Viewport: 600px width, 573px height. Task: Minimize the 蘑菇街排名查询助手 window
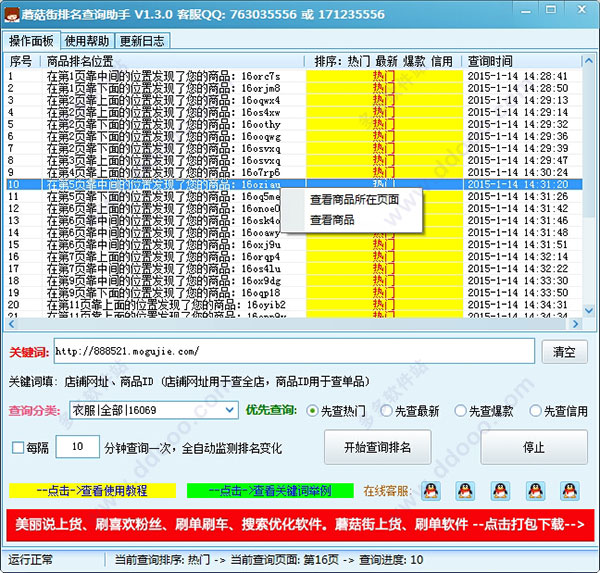coord(526,11)
